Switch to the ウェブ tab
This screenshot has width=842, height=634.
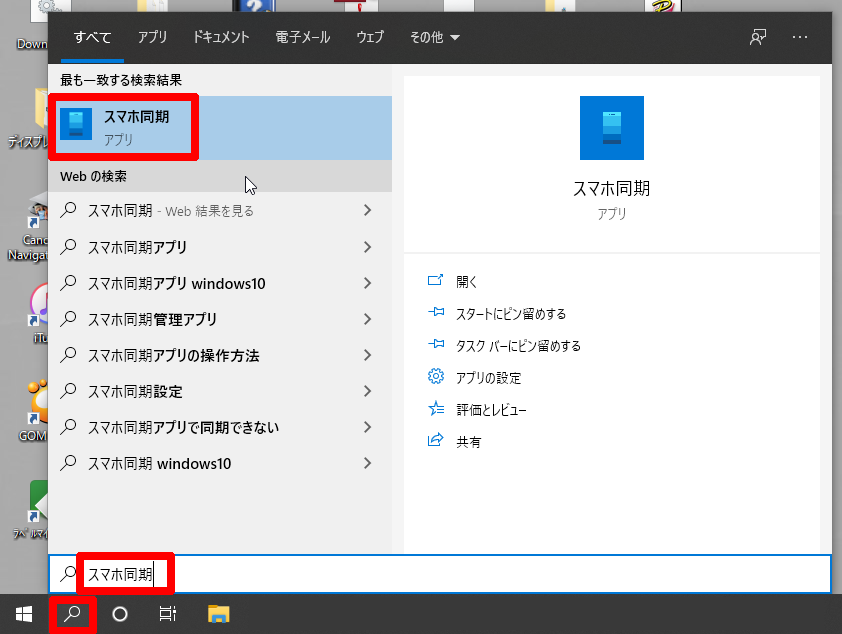point(371,37)
